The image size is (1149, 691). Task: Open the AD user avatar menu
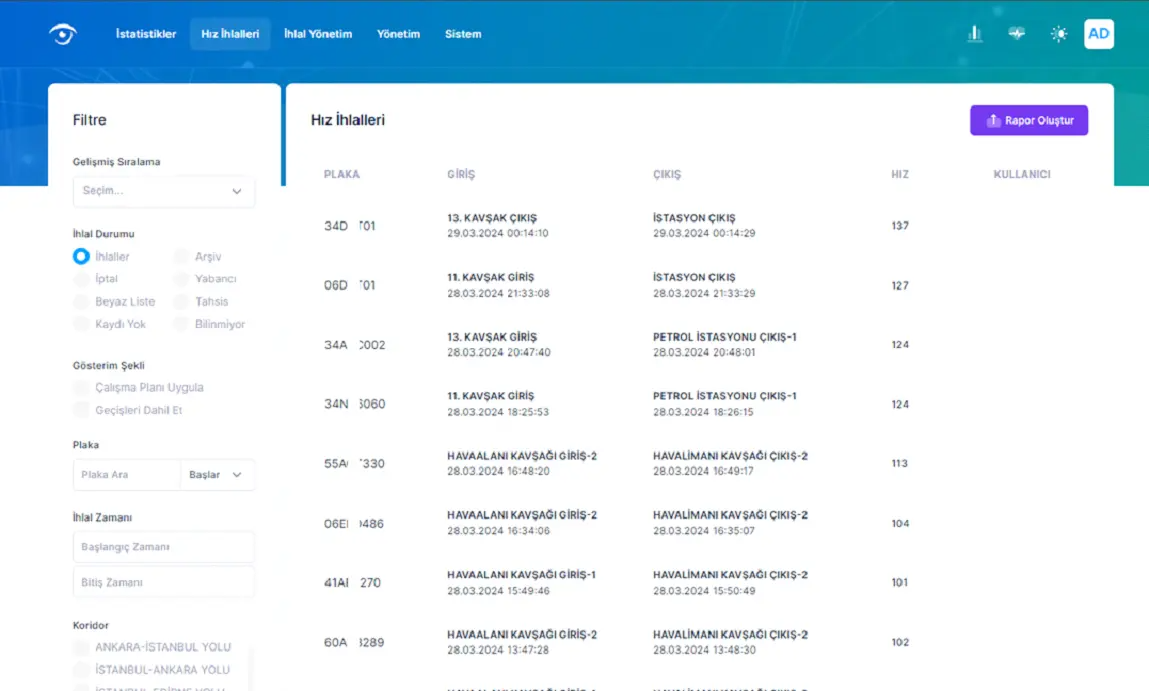click(1098, 34)
